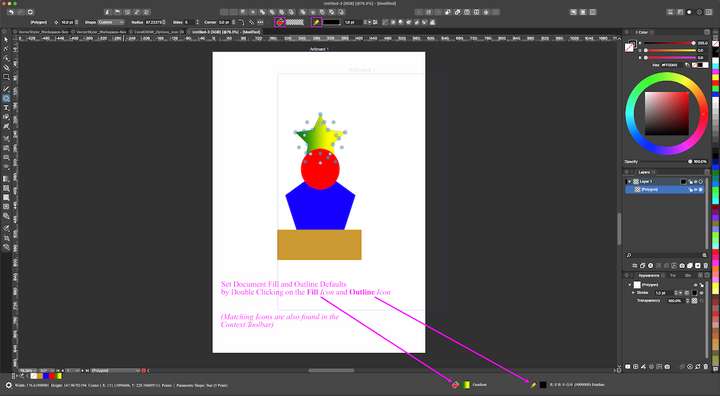The height and width of the screenshot is (396, 720).
Task: Click the black outline swatch in status bar
Action: tap(543, 385)
